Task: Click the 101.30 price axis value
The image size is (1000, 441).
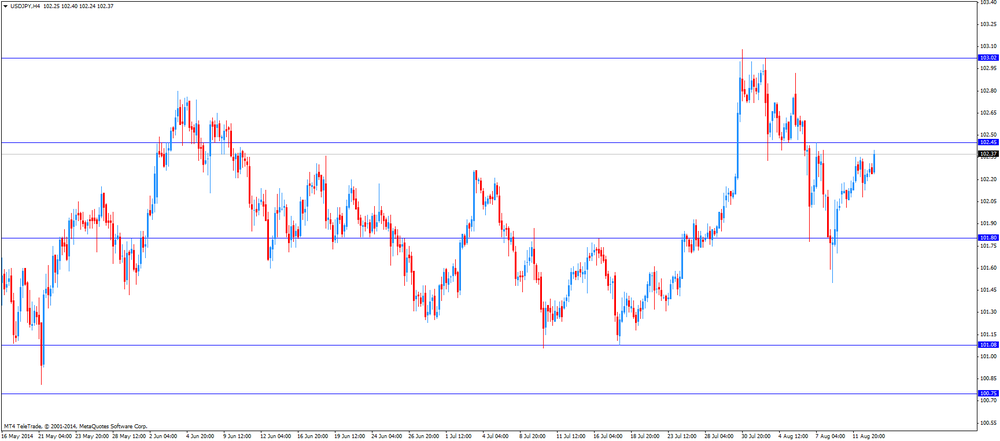Action: coord(989,311)
